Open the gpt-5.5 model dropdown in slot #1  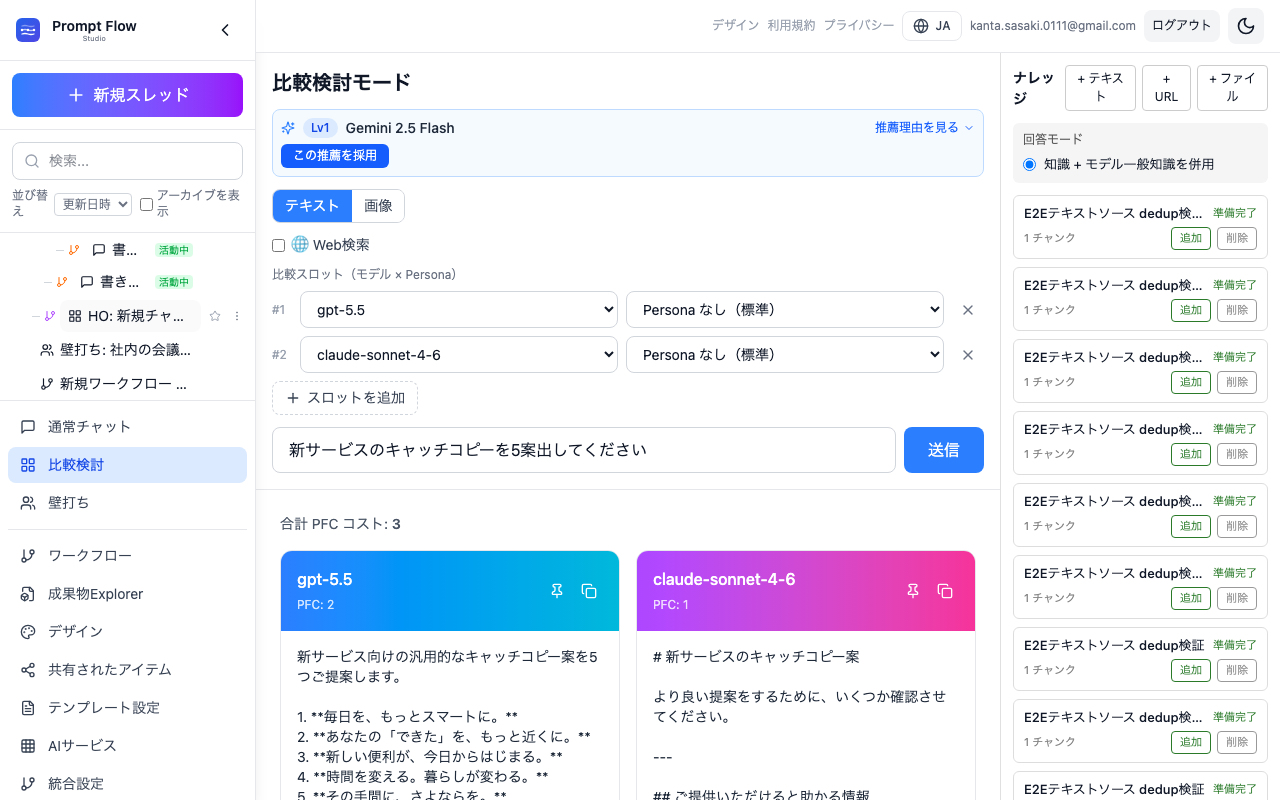click(459, 310)
